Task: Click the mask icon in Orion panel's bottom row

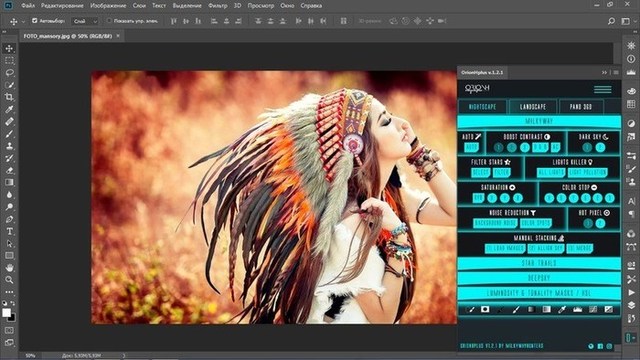Action: (485, 309)
